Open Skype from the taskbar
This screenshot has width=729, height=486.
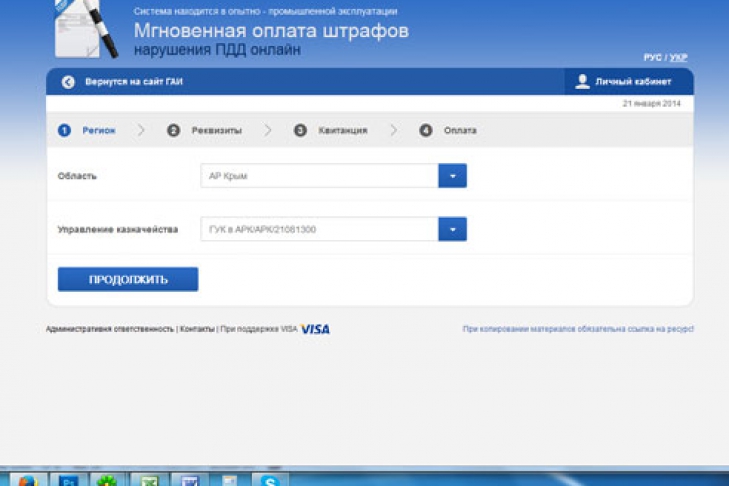pos(269,480)
